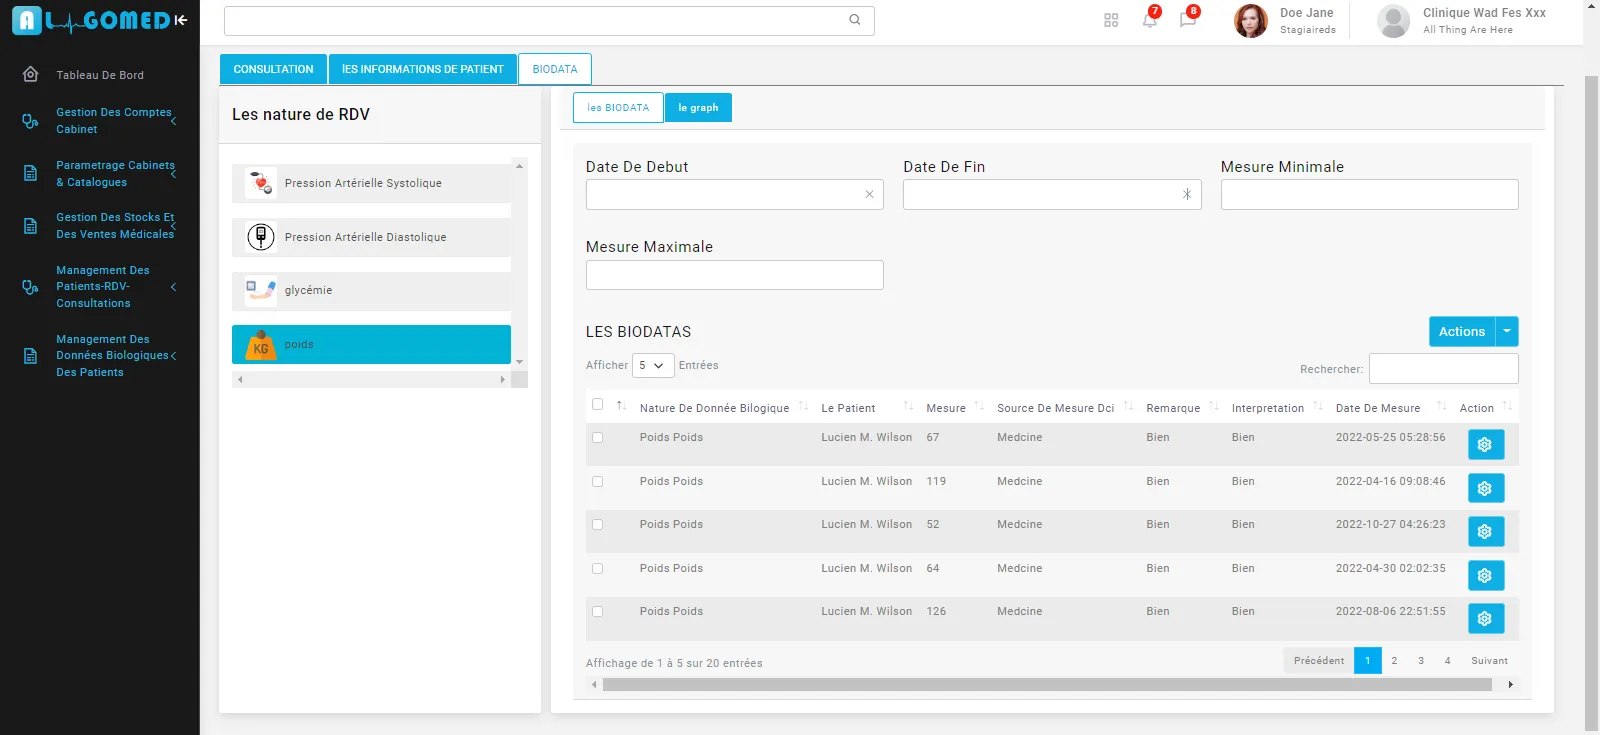Check the row with Mesure 119
The height and width of the screenshot is (735, 1600).
point(598,481)
